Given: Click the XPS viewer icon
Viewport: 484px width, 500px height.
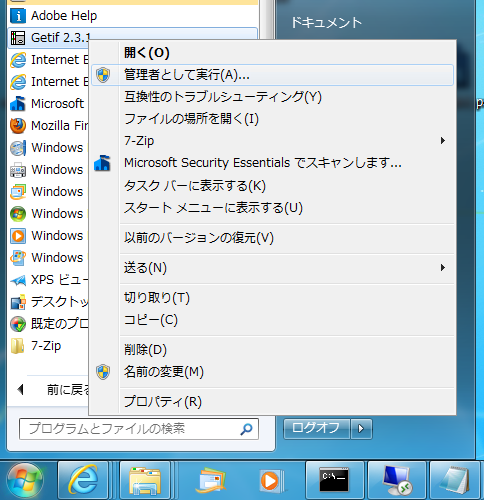Looking at the screenshot, I should tap(18, 280).
